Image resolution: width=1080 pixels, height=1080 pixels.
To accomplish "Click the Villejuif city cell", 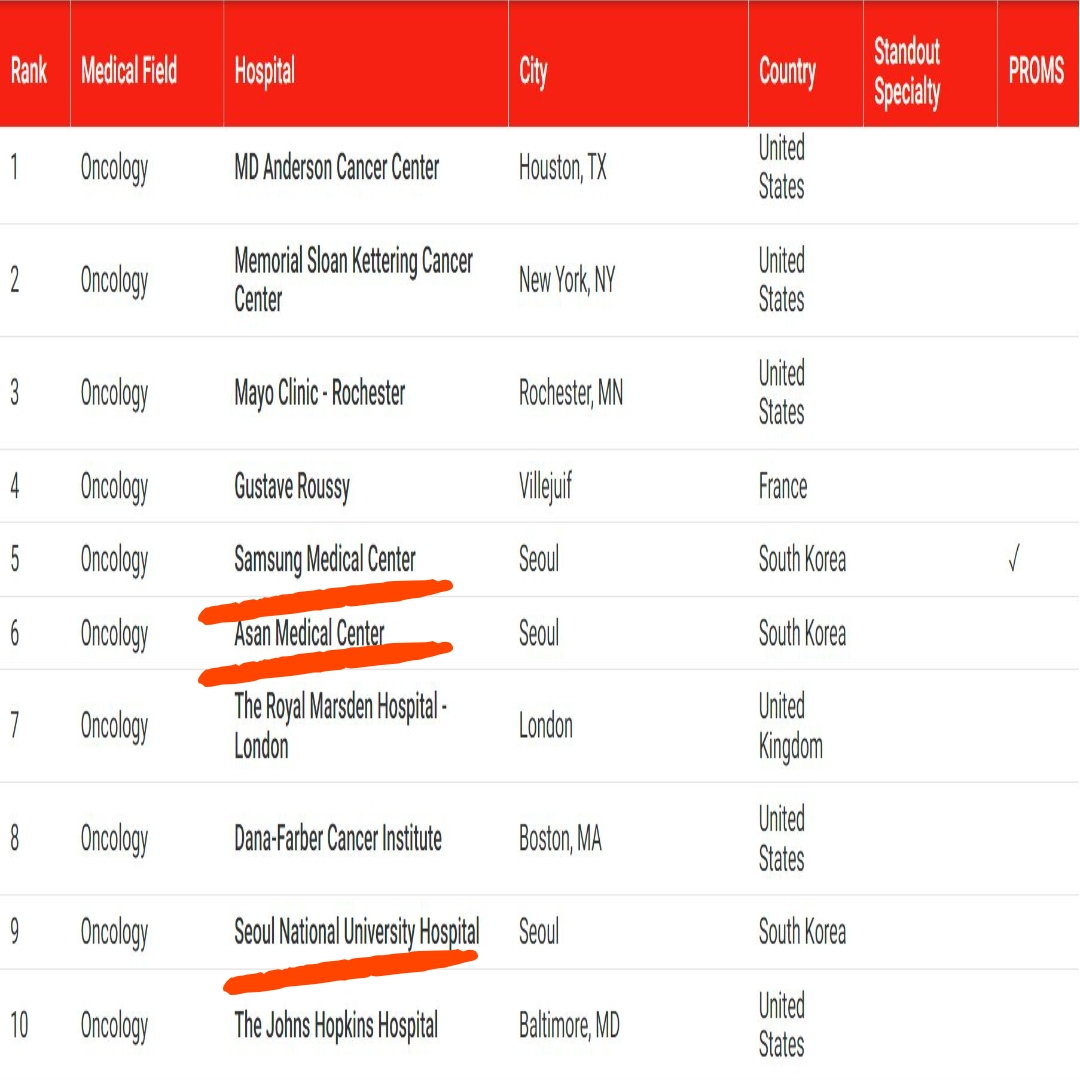I will click(x=545, y=488).
